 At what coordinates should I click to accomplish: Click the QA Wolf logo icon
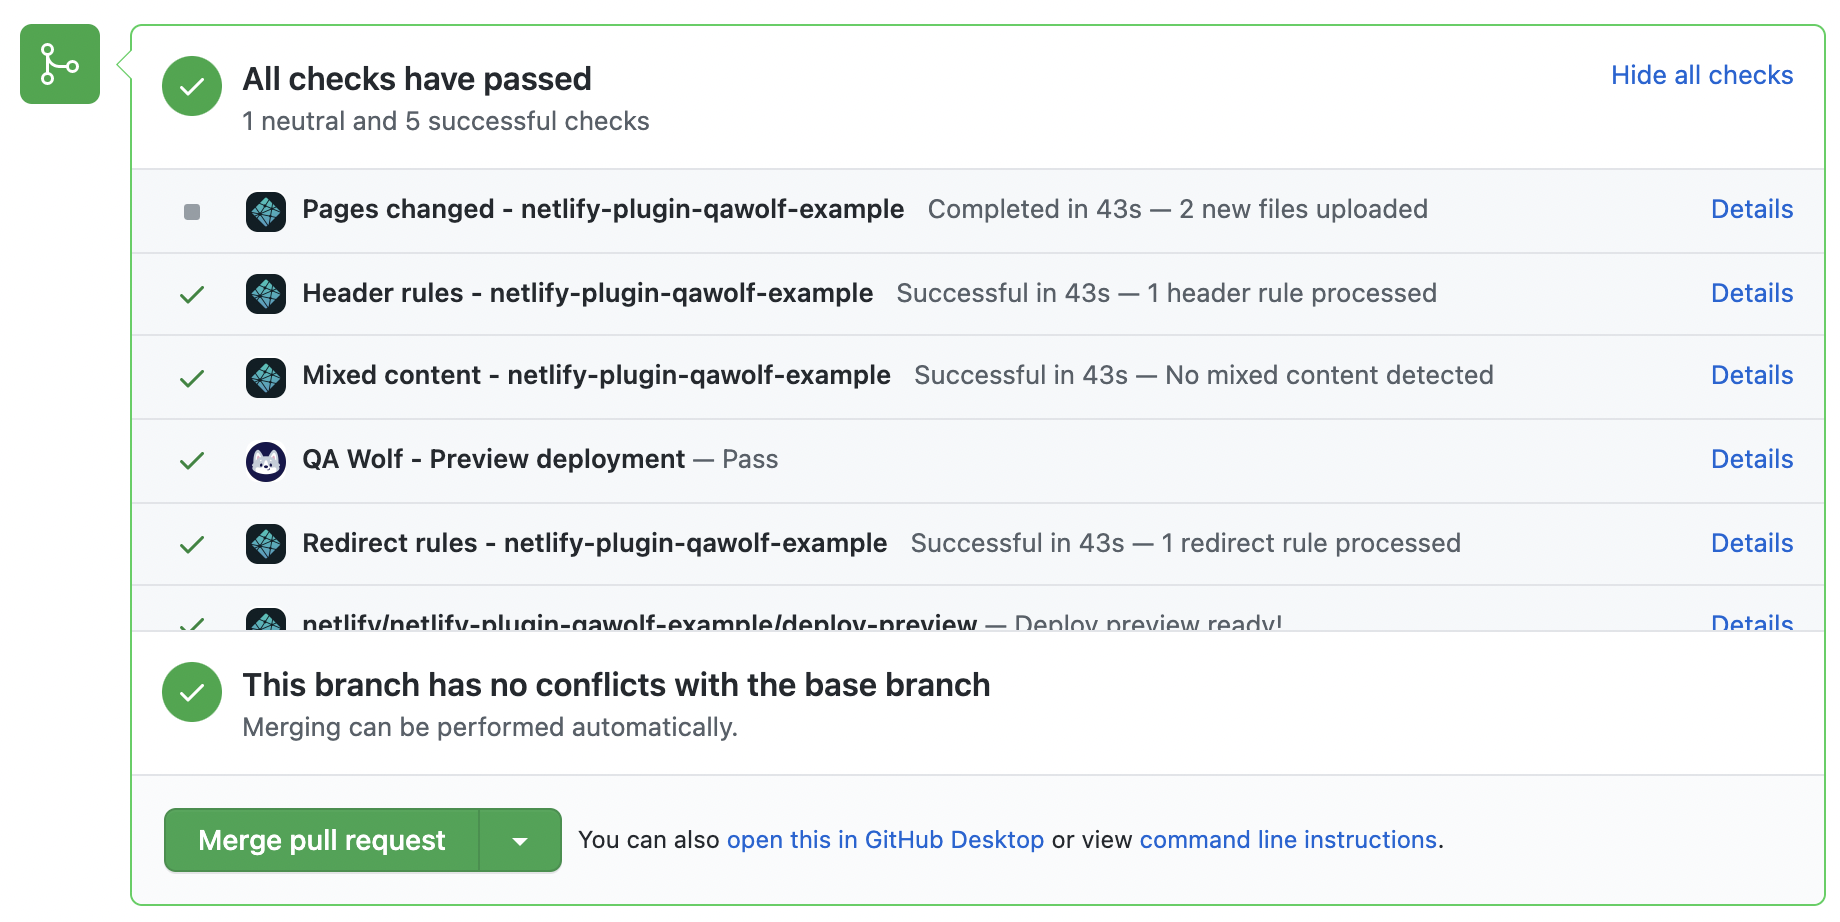coord(266,459)
